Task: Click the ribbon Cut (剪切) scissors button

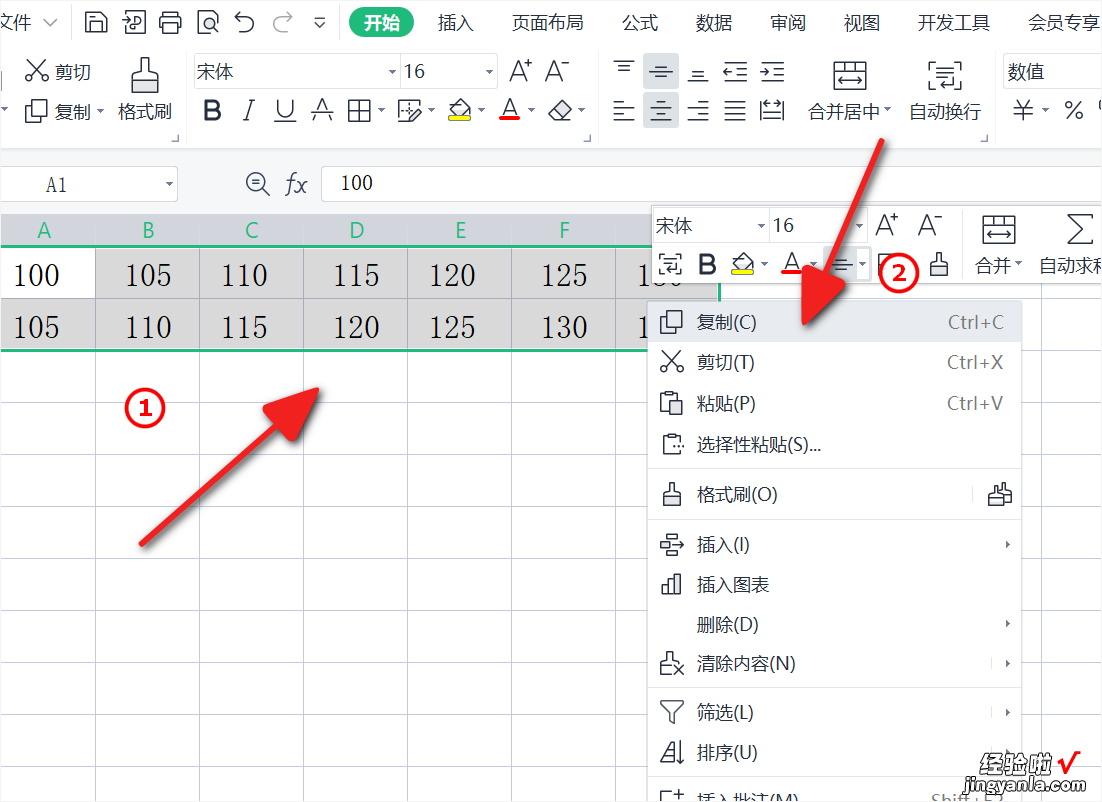Action: (57, 71)
